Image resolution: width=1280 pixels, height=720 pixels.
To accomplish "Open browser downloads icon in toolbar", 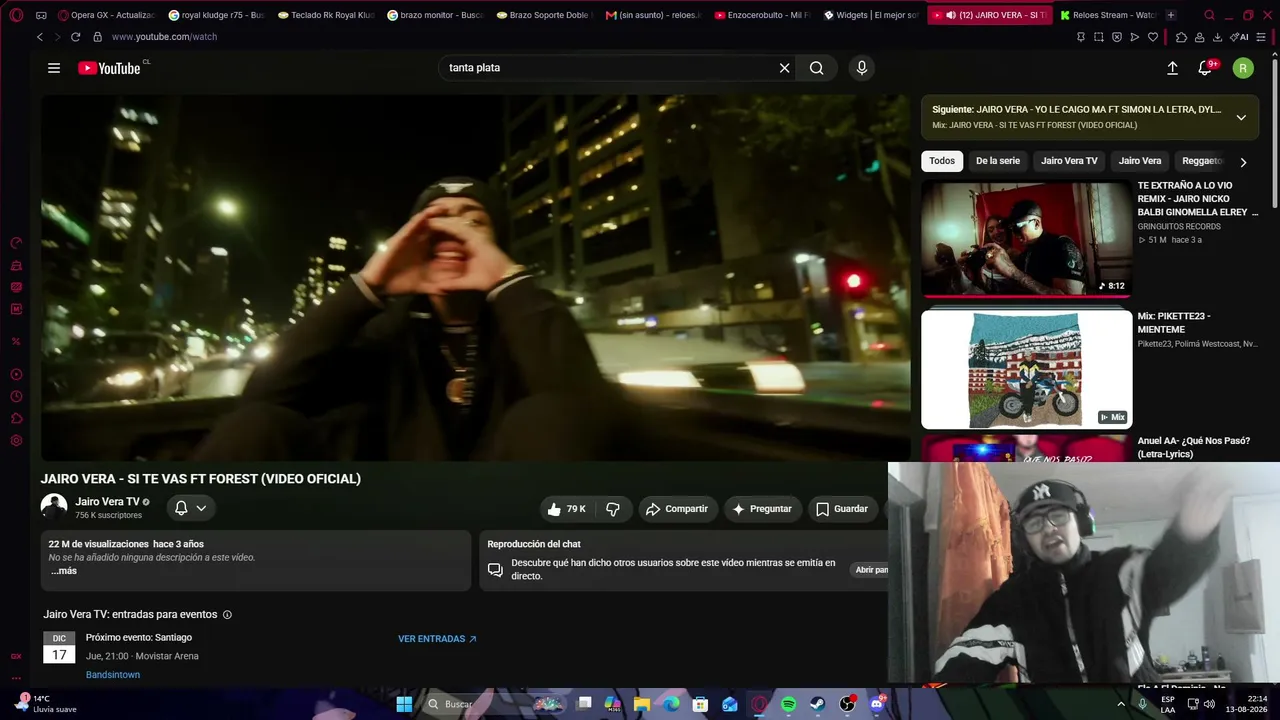I will 1217,37.
